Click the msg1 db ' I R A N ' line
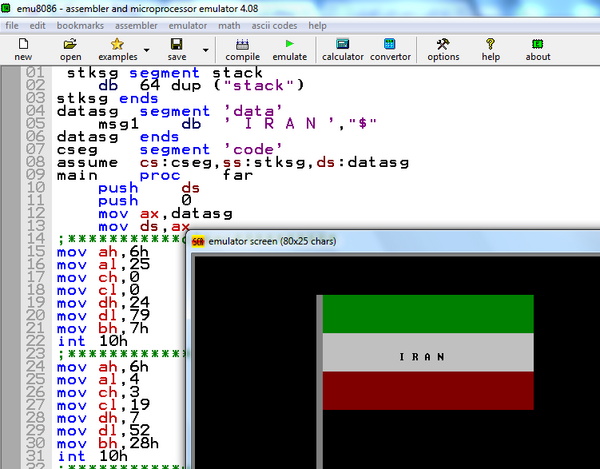The width and height of the screenshot is (600, 469). (x=238, y=124)
